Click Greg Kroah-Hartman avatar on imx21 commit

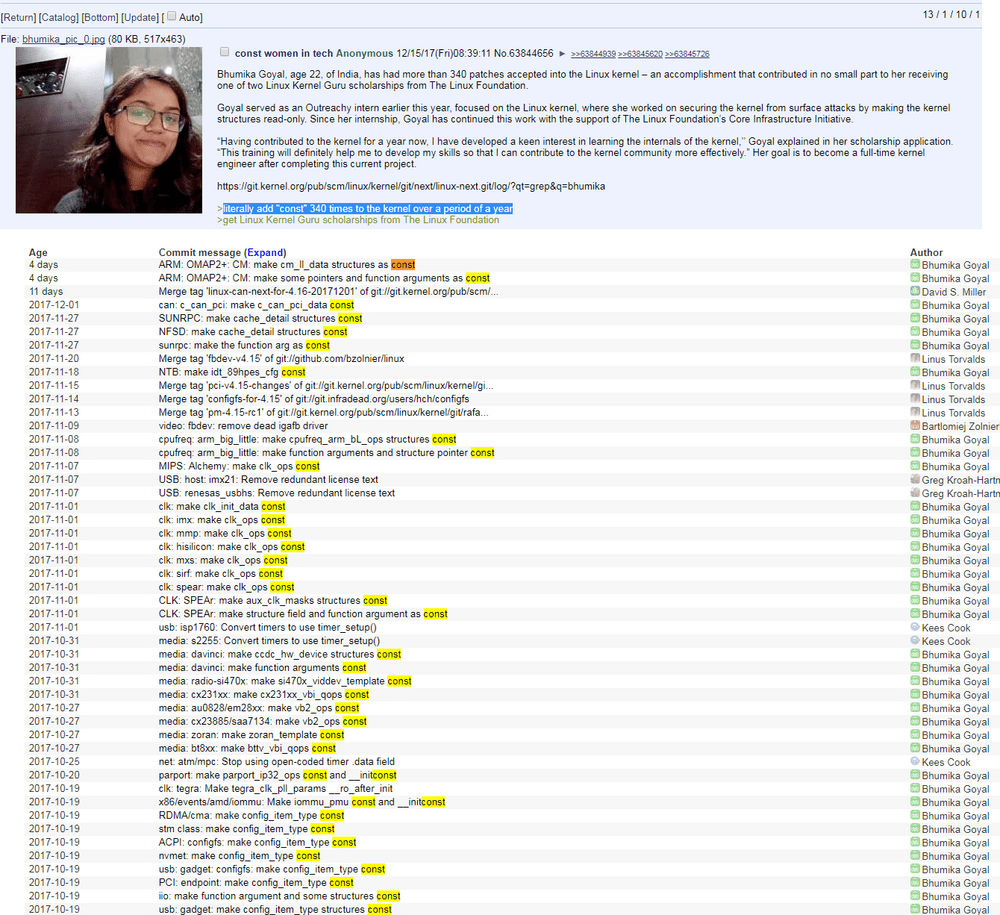tap(915, 479)
